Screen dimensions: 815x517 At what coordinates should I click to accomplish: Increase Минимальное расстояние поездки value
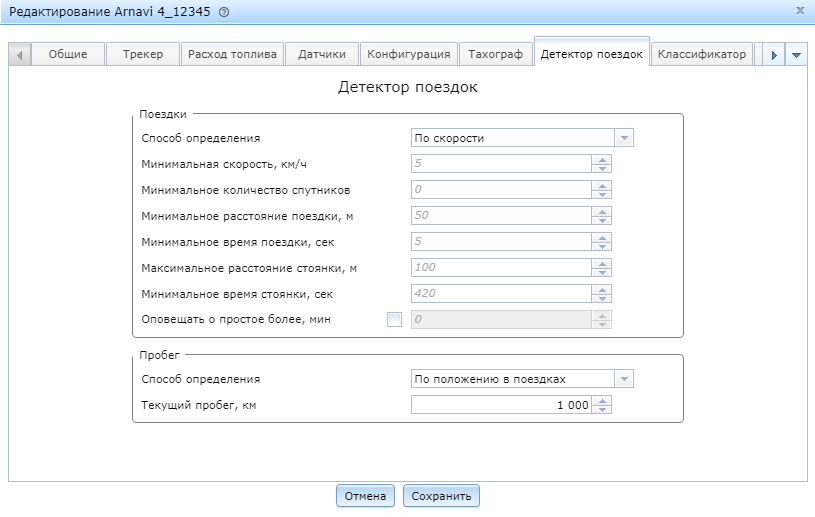coord(602,211)
